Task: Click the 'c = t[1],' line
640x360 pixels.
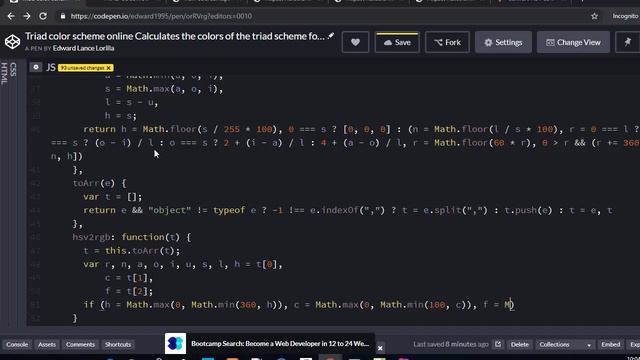Action: click(129, 278)
